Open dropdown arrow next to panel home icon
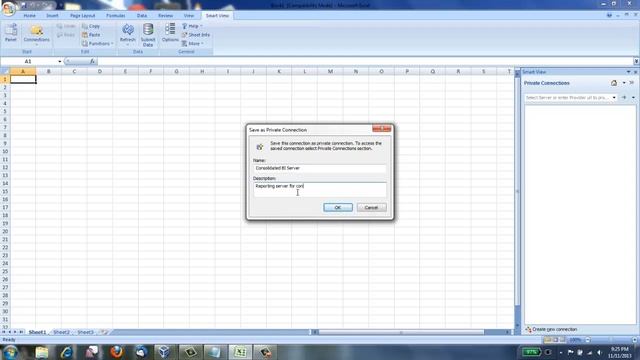 pos(624,83)
